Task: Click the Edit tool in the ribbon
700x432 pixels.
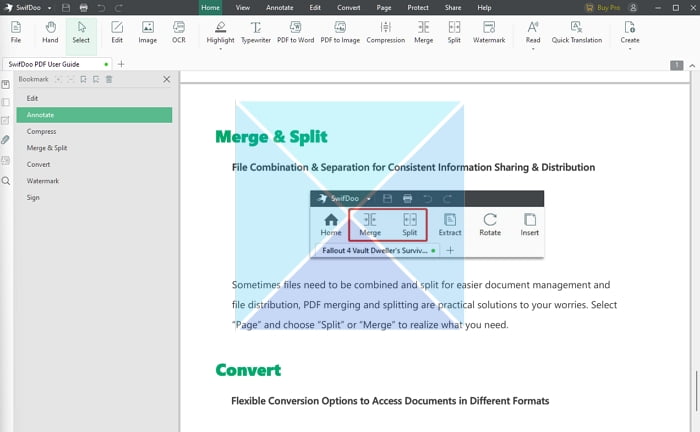Action: [x=117, y=33]
